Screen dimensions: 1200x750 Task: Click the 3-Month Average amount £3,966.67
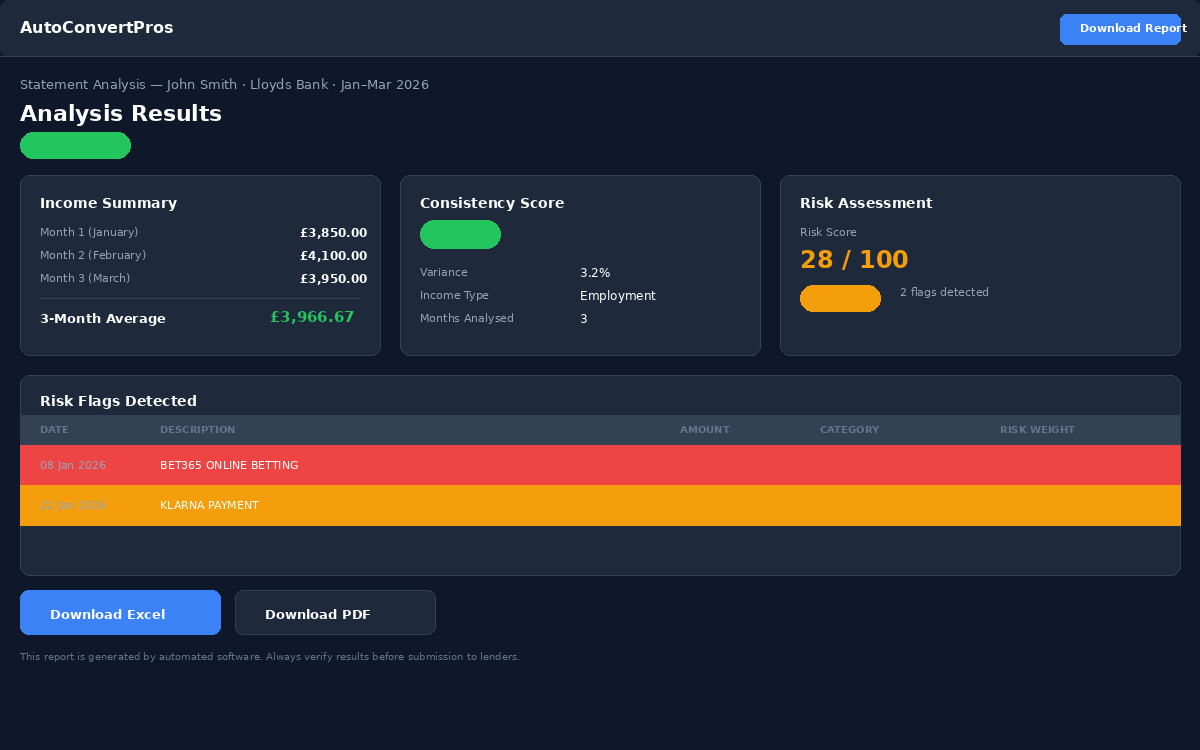[x=312, y=317]
